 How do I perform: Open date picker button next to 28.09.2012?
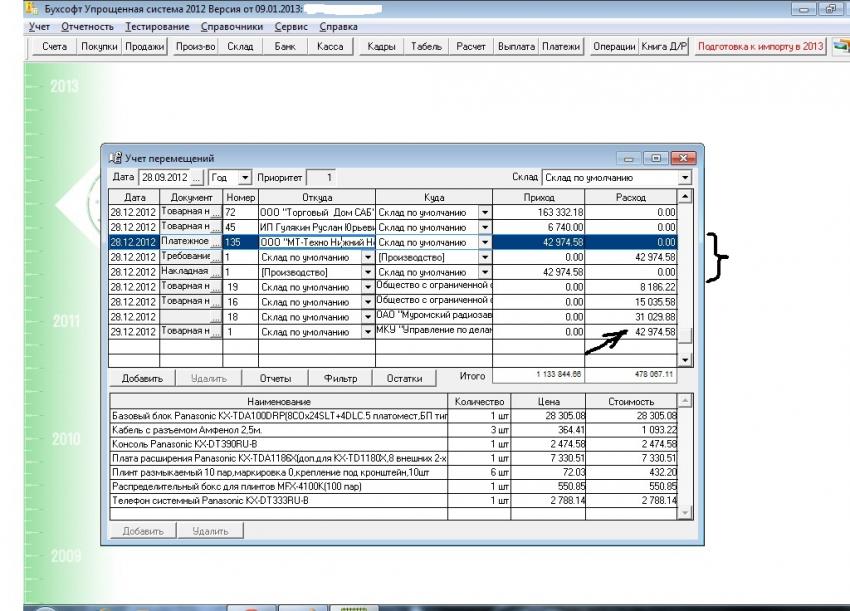point(196,177)
